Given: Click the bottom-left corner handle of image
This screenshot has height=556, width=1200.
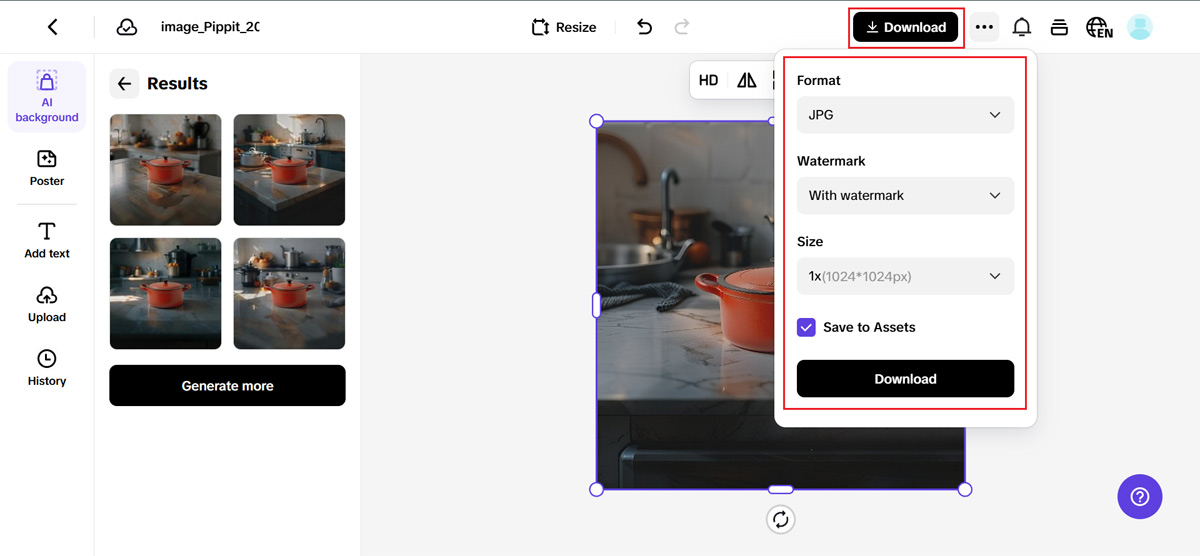Looking at the screenshot, I should 596,489.
